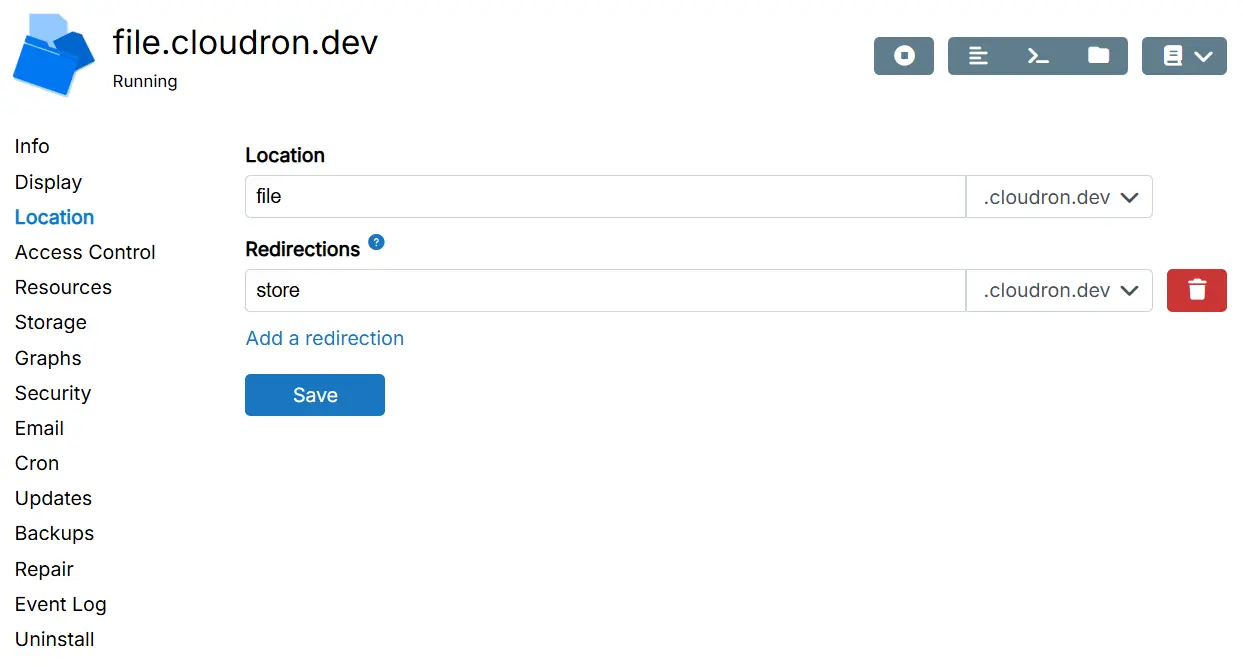Open the documentation book dropdown
This screenshot has width=1243, height=667.
coord(1184,56)
